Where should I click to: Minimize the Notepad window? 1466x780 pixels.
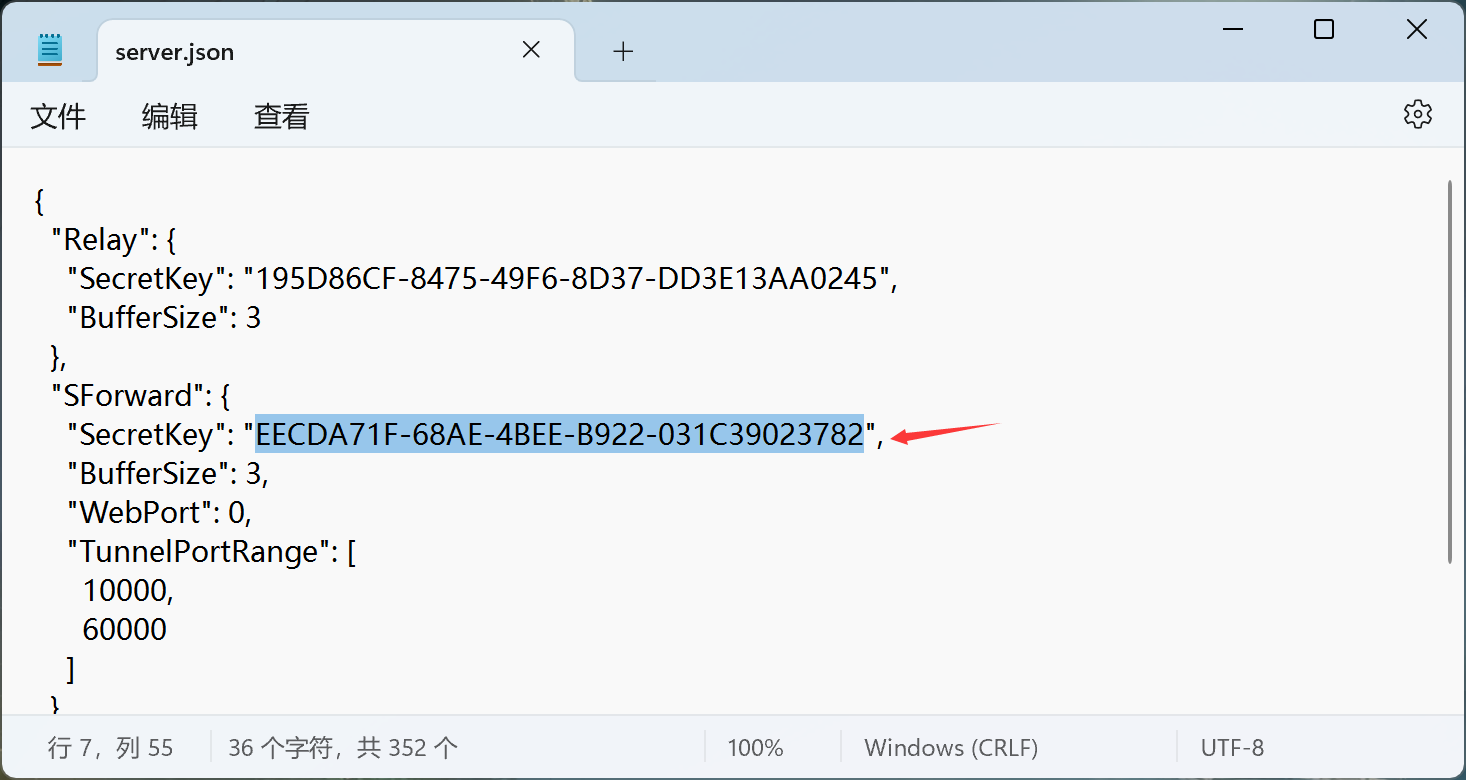pyautogui.click(x=1231, y=30)
